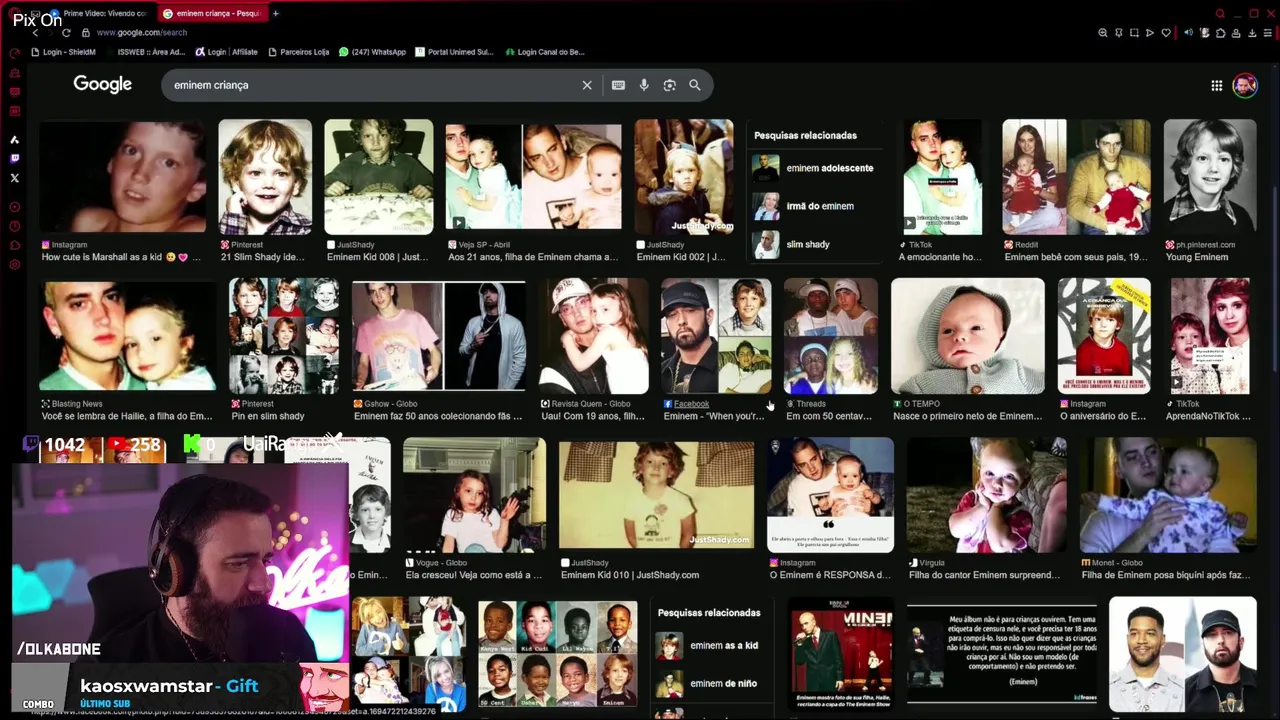Open the toolbar profile person icon
The image size is (1280, 720).
[x=1236, y=33]
